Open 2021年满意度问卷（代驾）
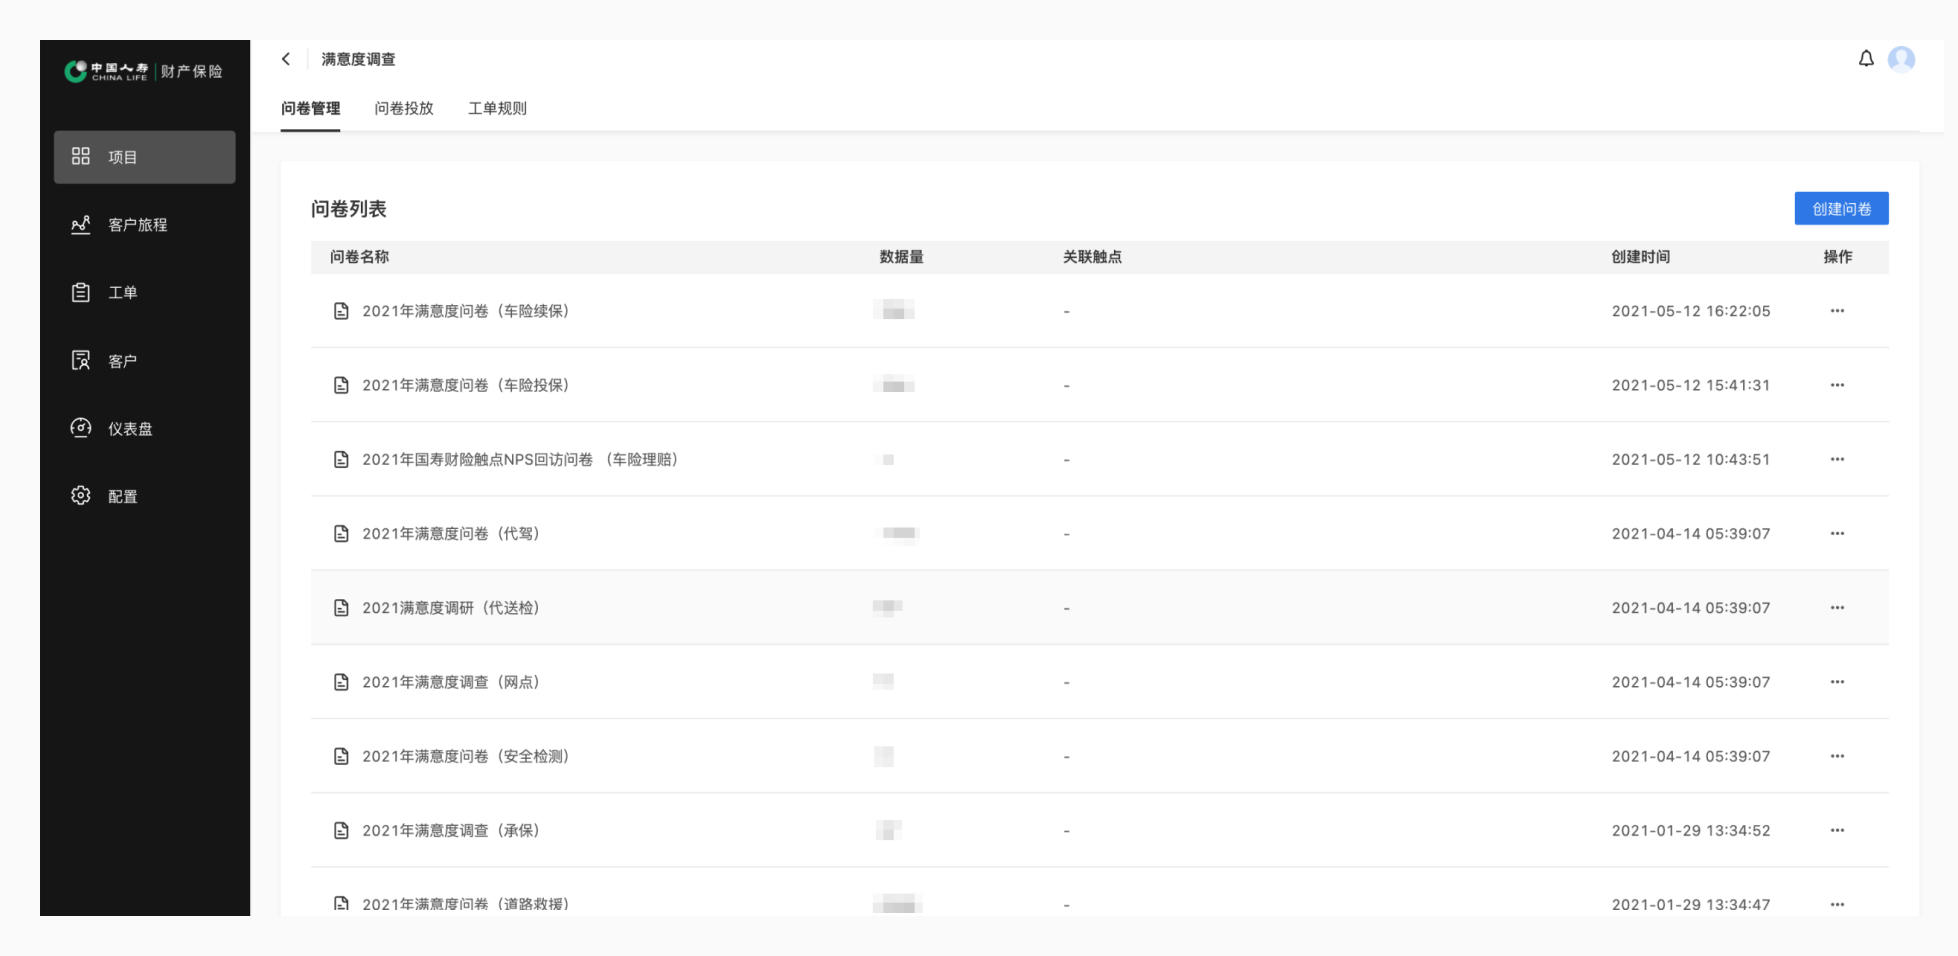Screen dimensions: 1958x956 (x=451, y=533)
